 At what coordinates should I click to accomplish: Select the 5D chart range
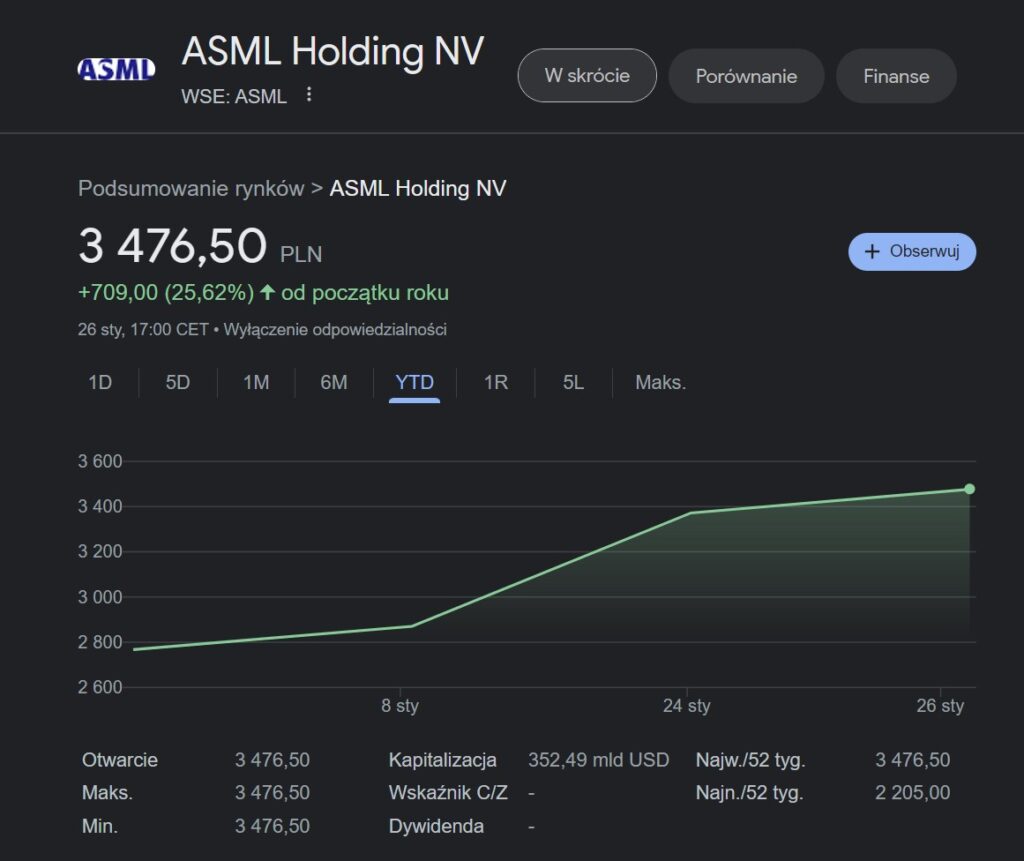pos(178,382)
